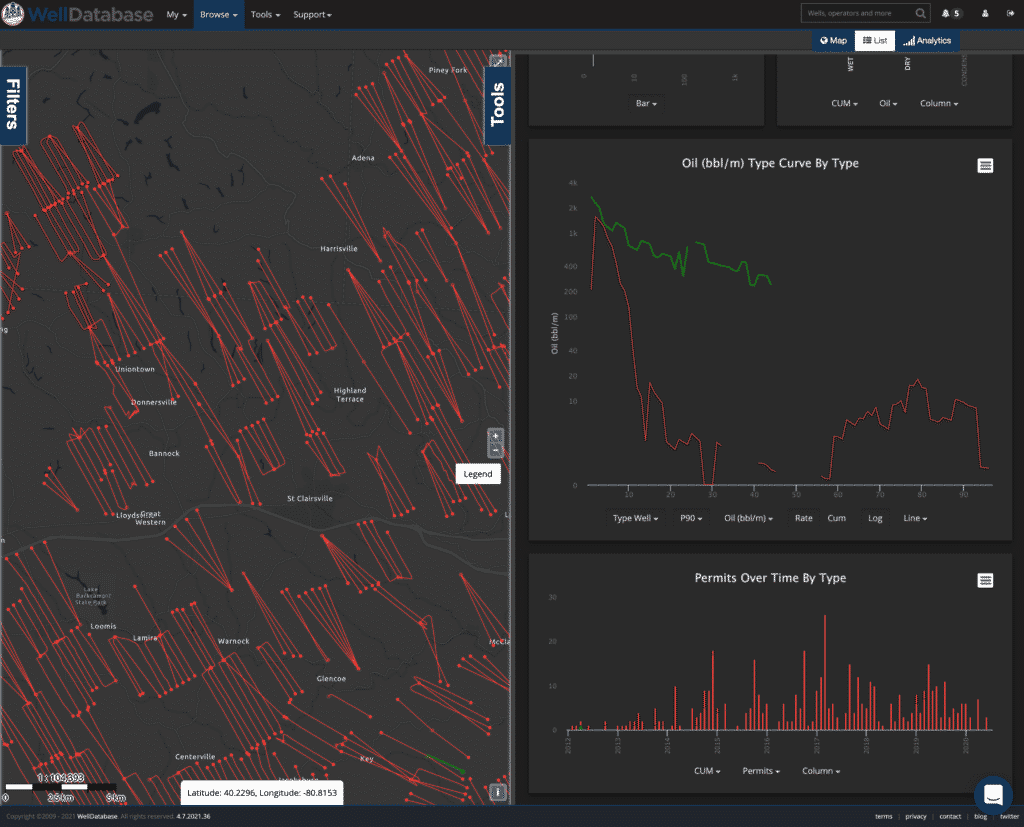Open the Browse menu

(219, 14)
